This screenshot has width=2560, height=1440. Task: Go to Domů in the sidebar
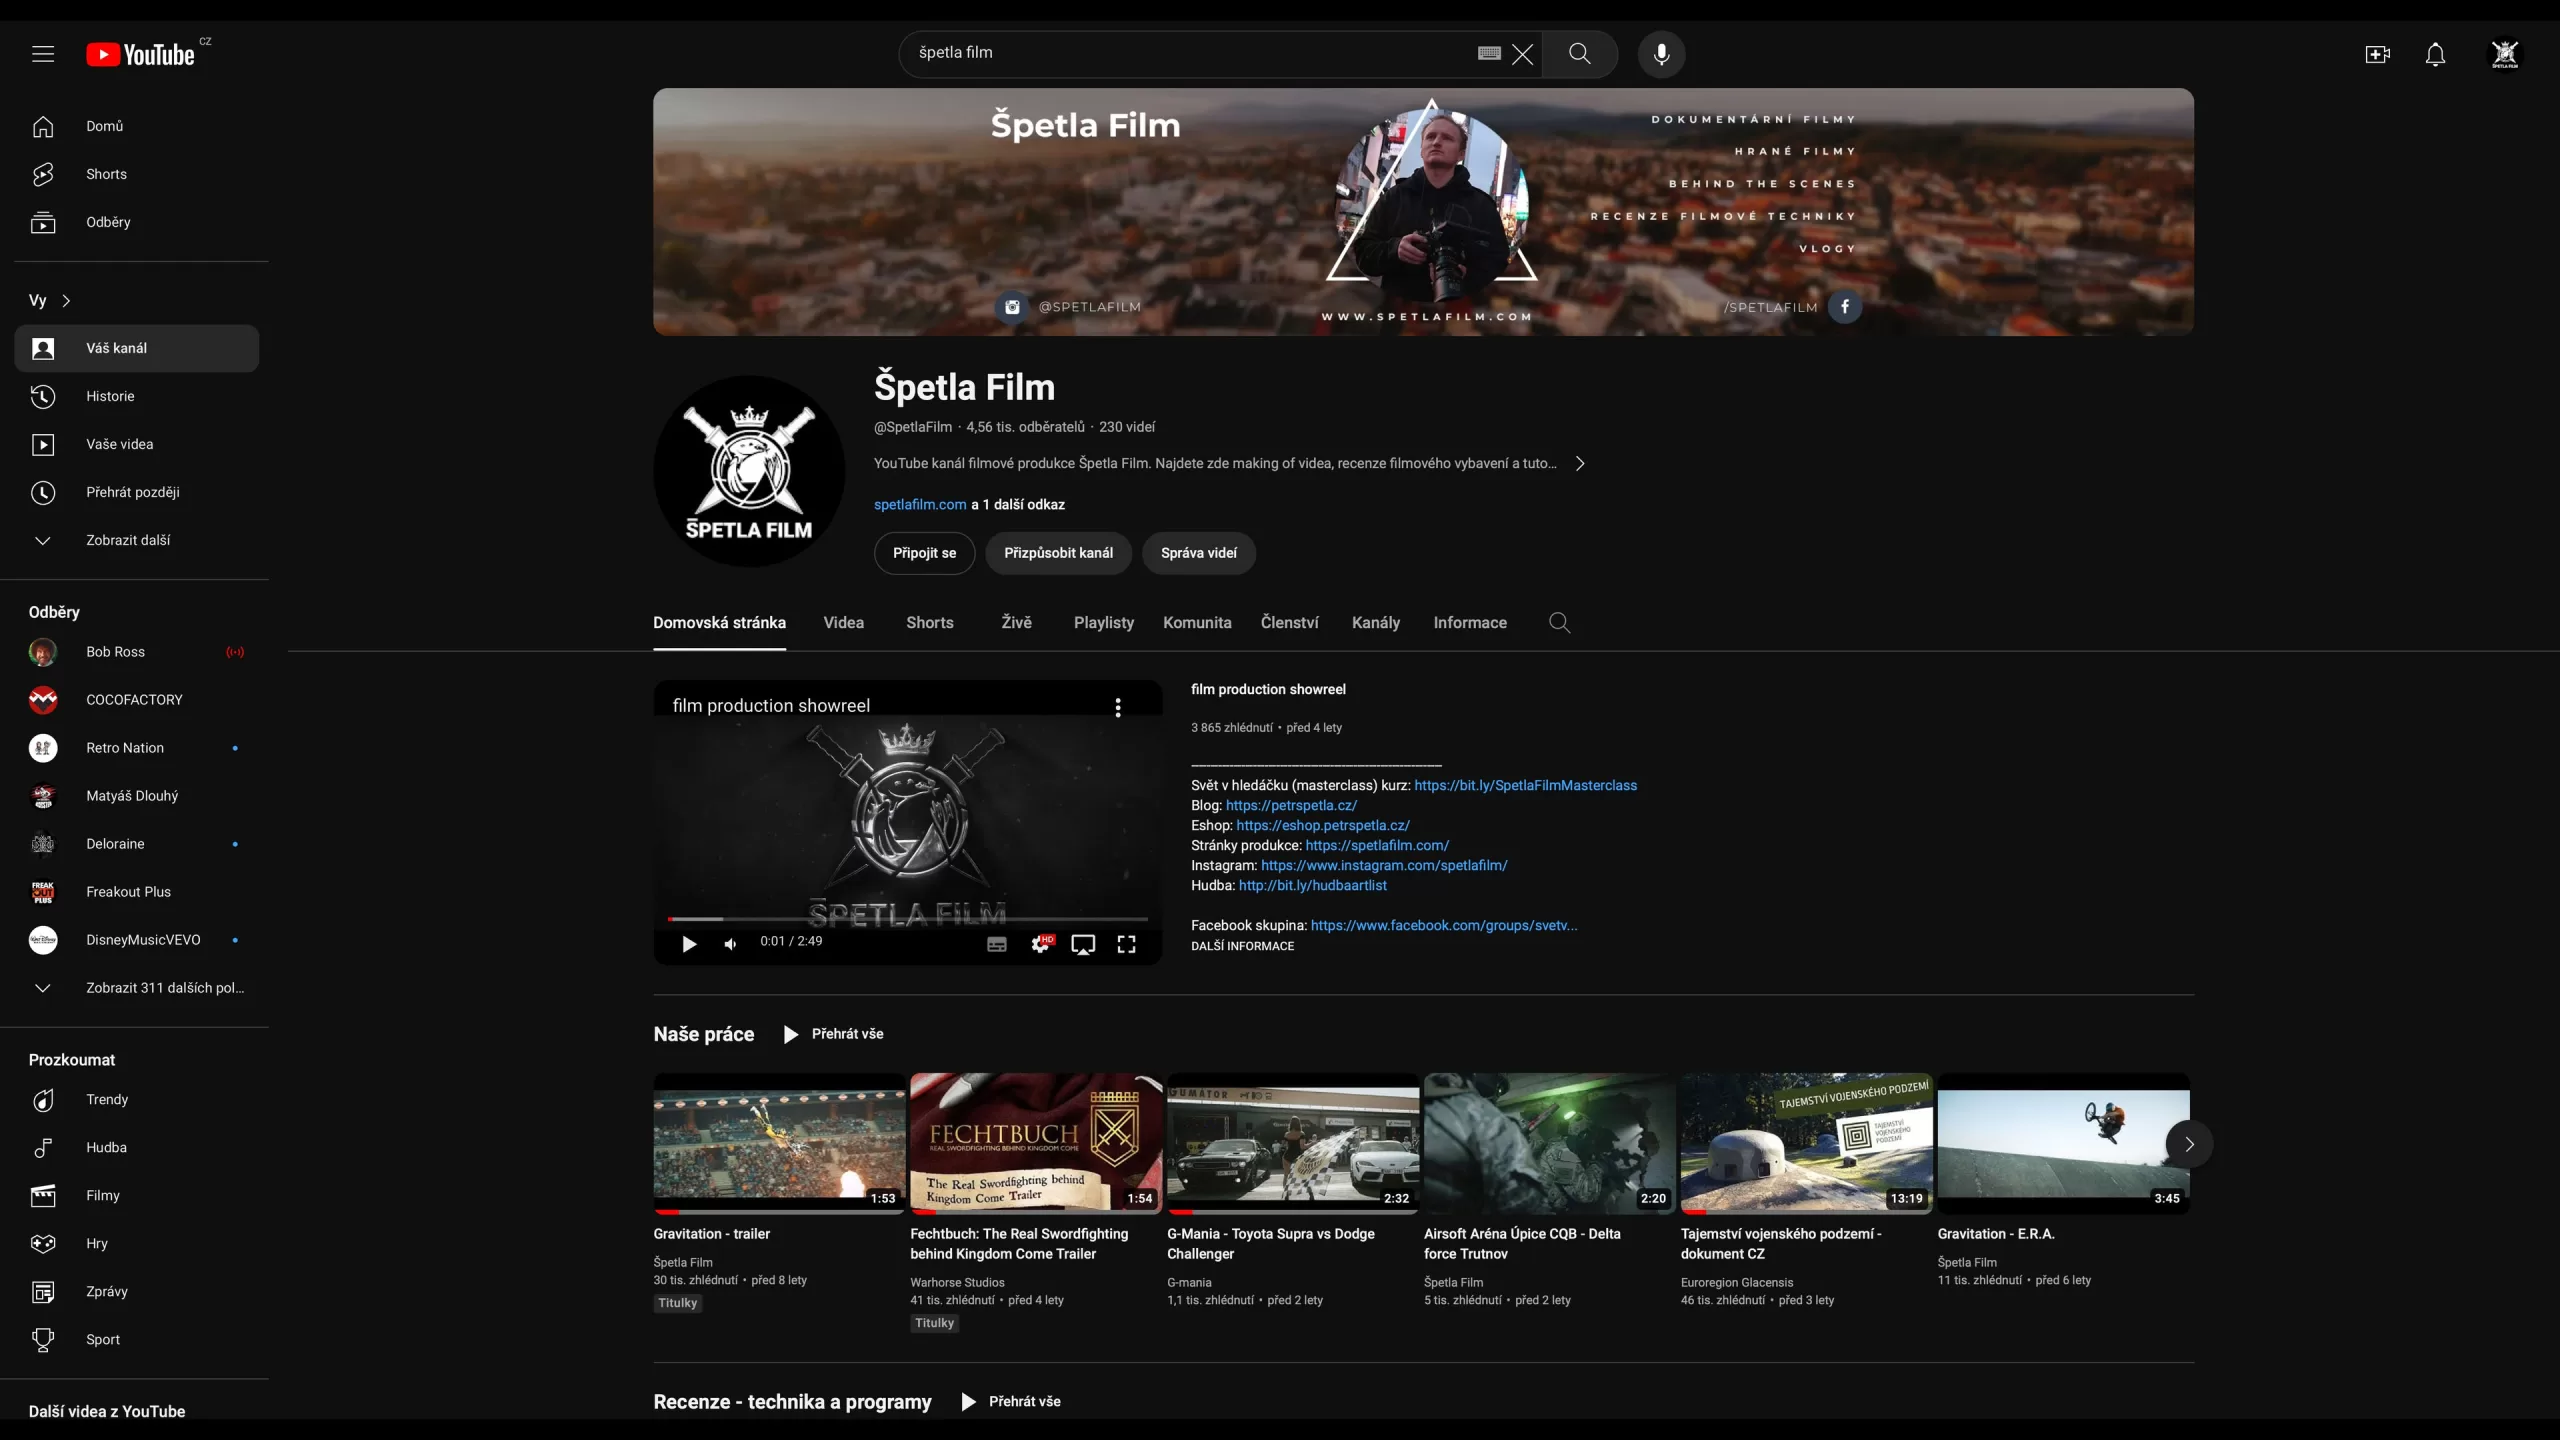coord(137,126)
